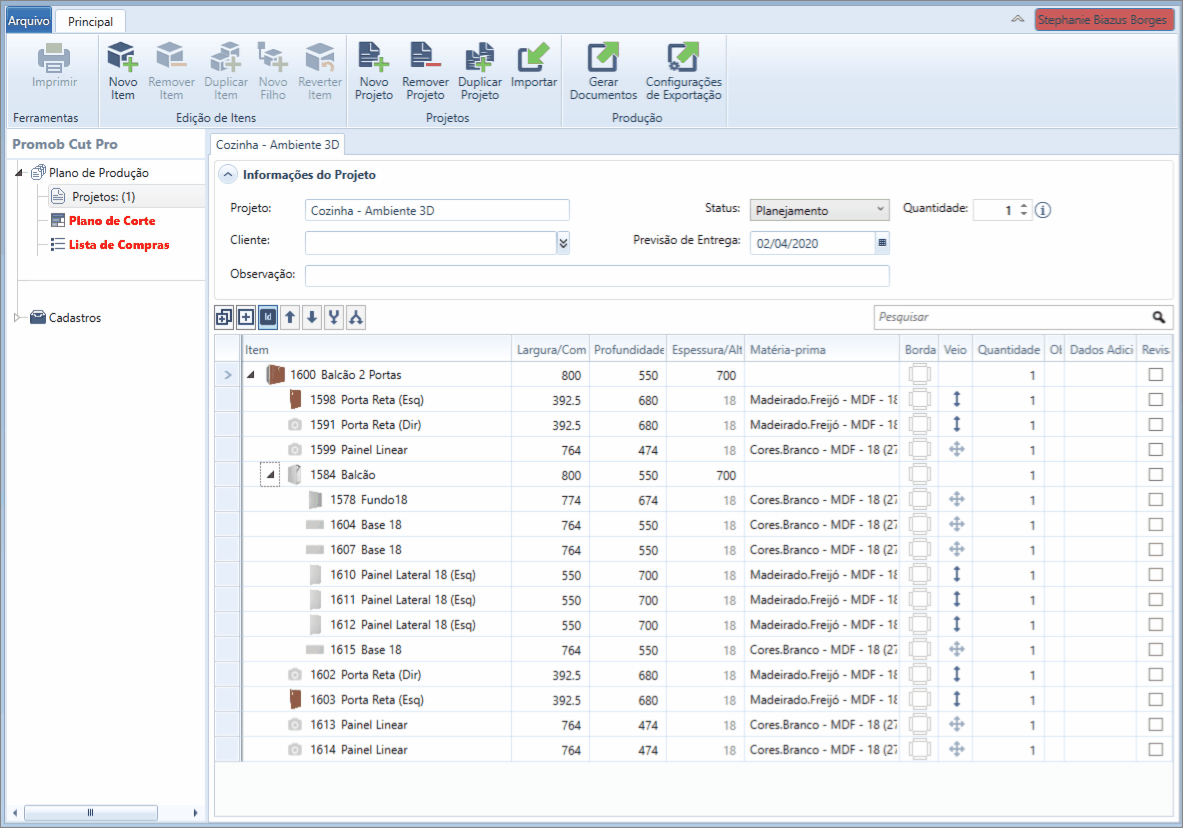Check Revisão box for 1599 Painel Linear

[x=1155, y=449]
